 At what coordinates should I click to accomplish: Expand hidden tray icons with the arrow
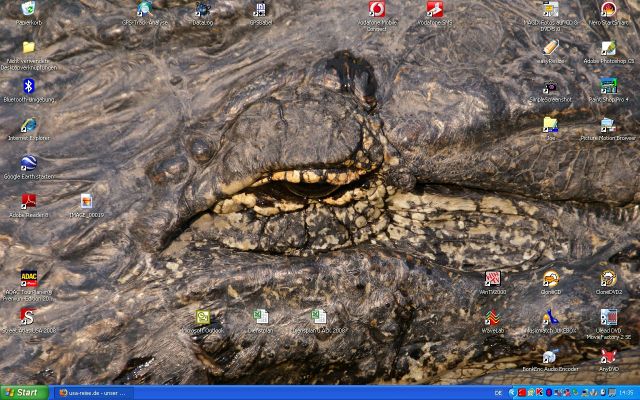[513, 393]
